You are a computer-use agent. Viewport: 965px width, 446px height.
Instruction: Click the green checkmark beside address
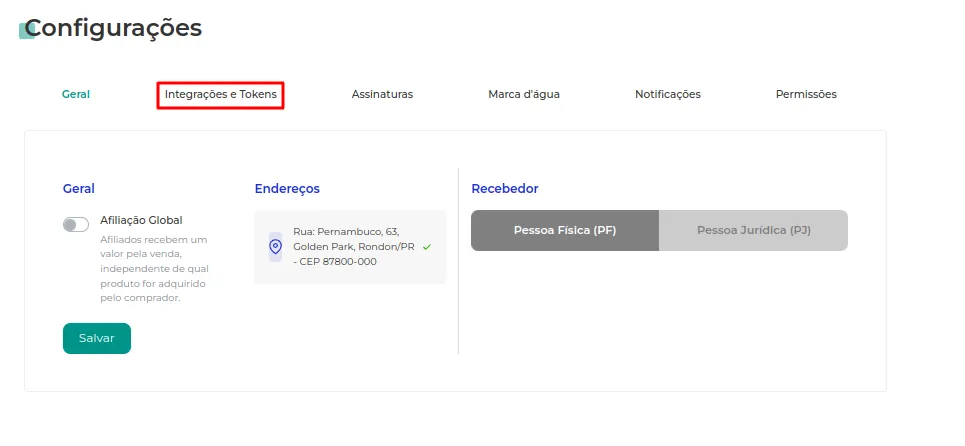coord(427,247)
